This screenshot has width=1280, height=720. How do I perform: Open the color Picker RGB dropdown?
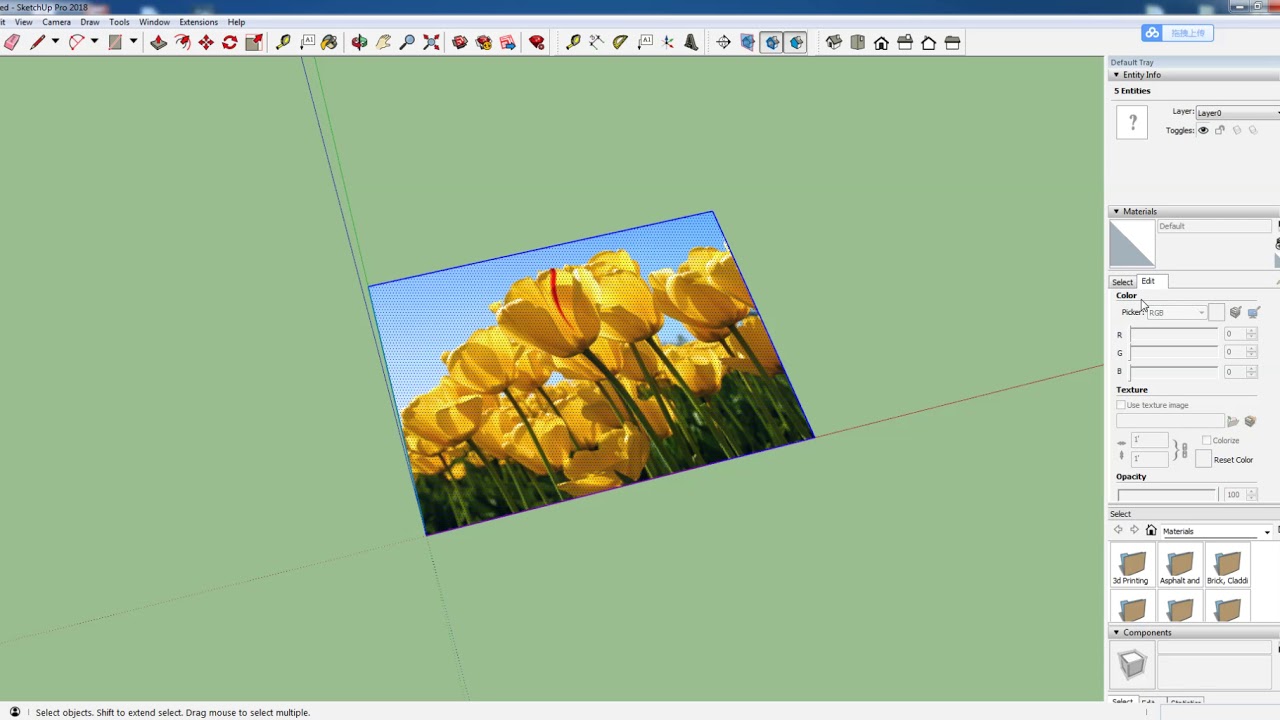coord(1176,313)
